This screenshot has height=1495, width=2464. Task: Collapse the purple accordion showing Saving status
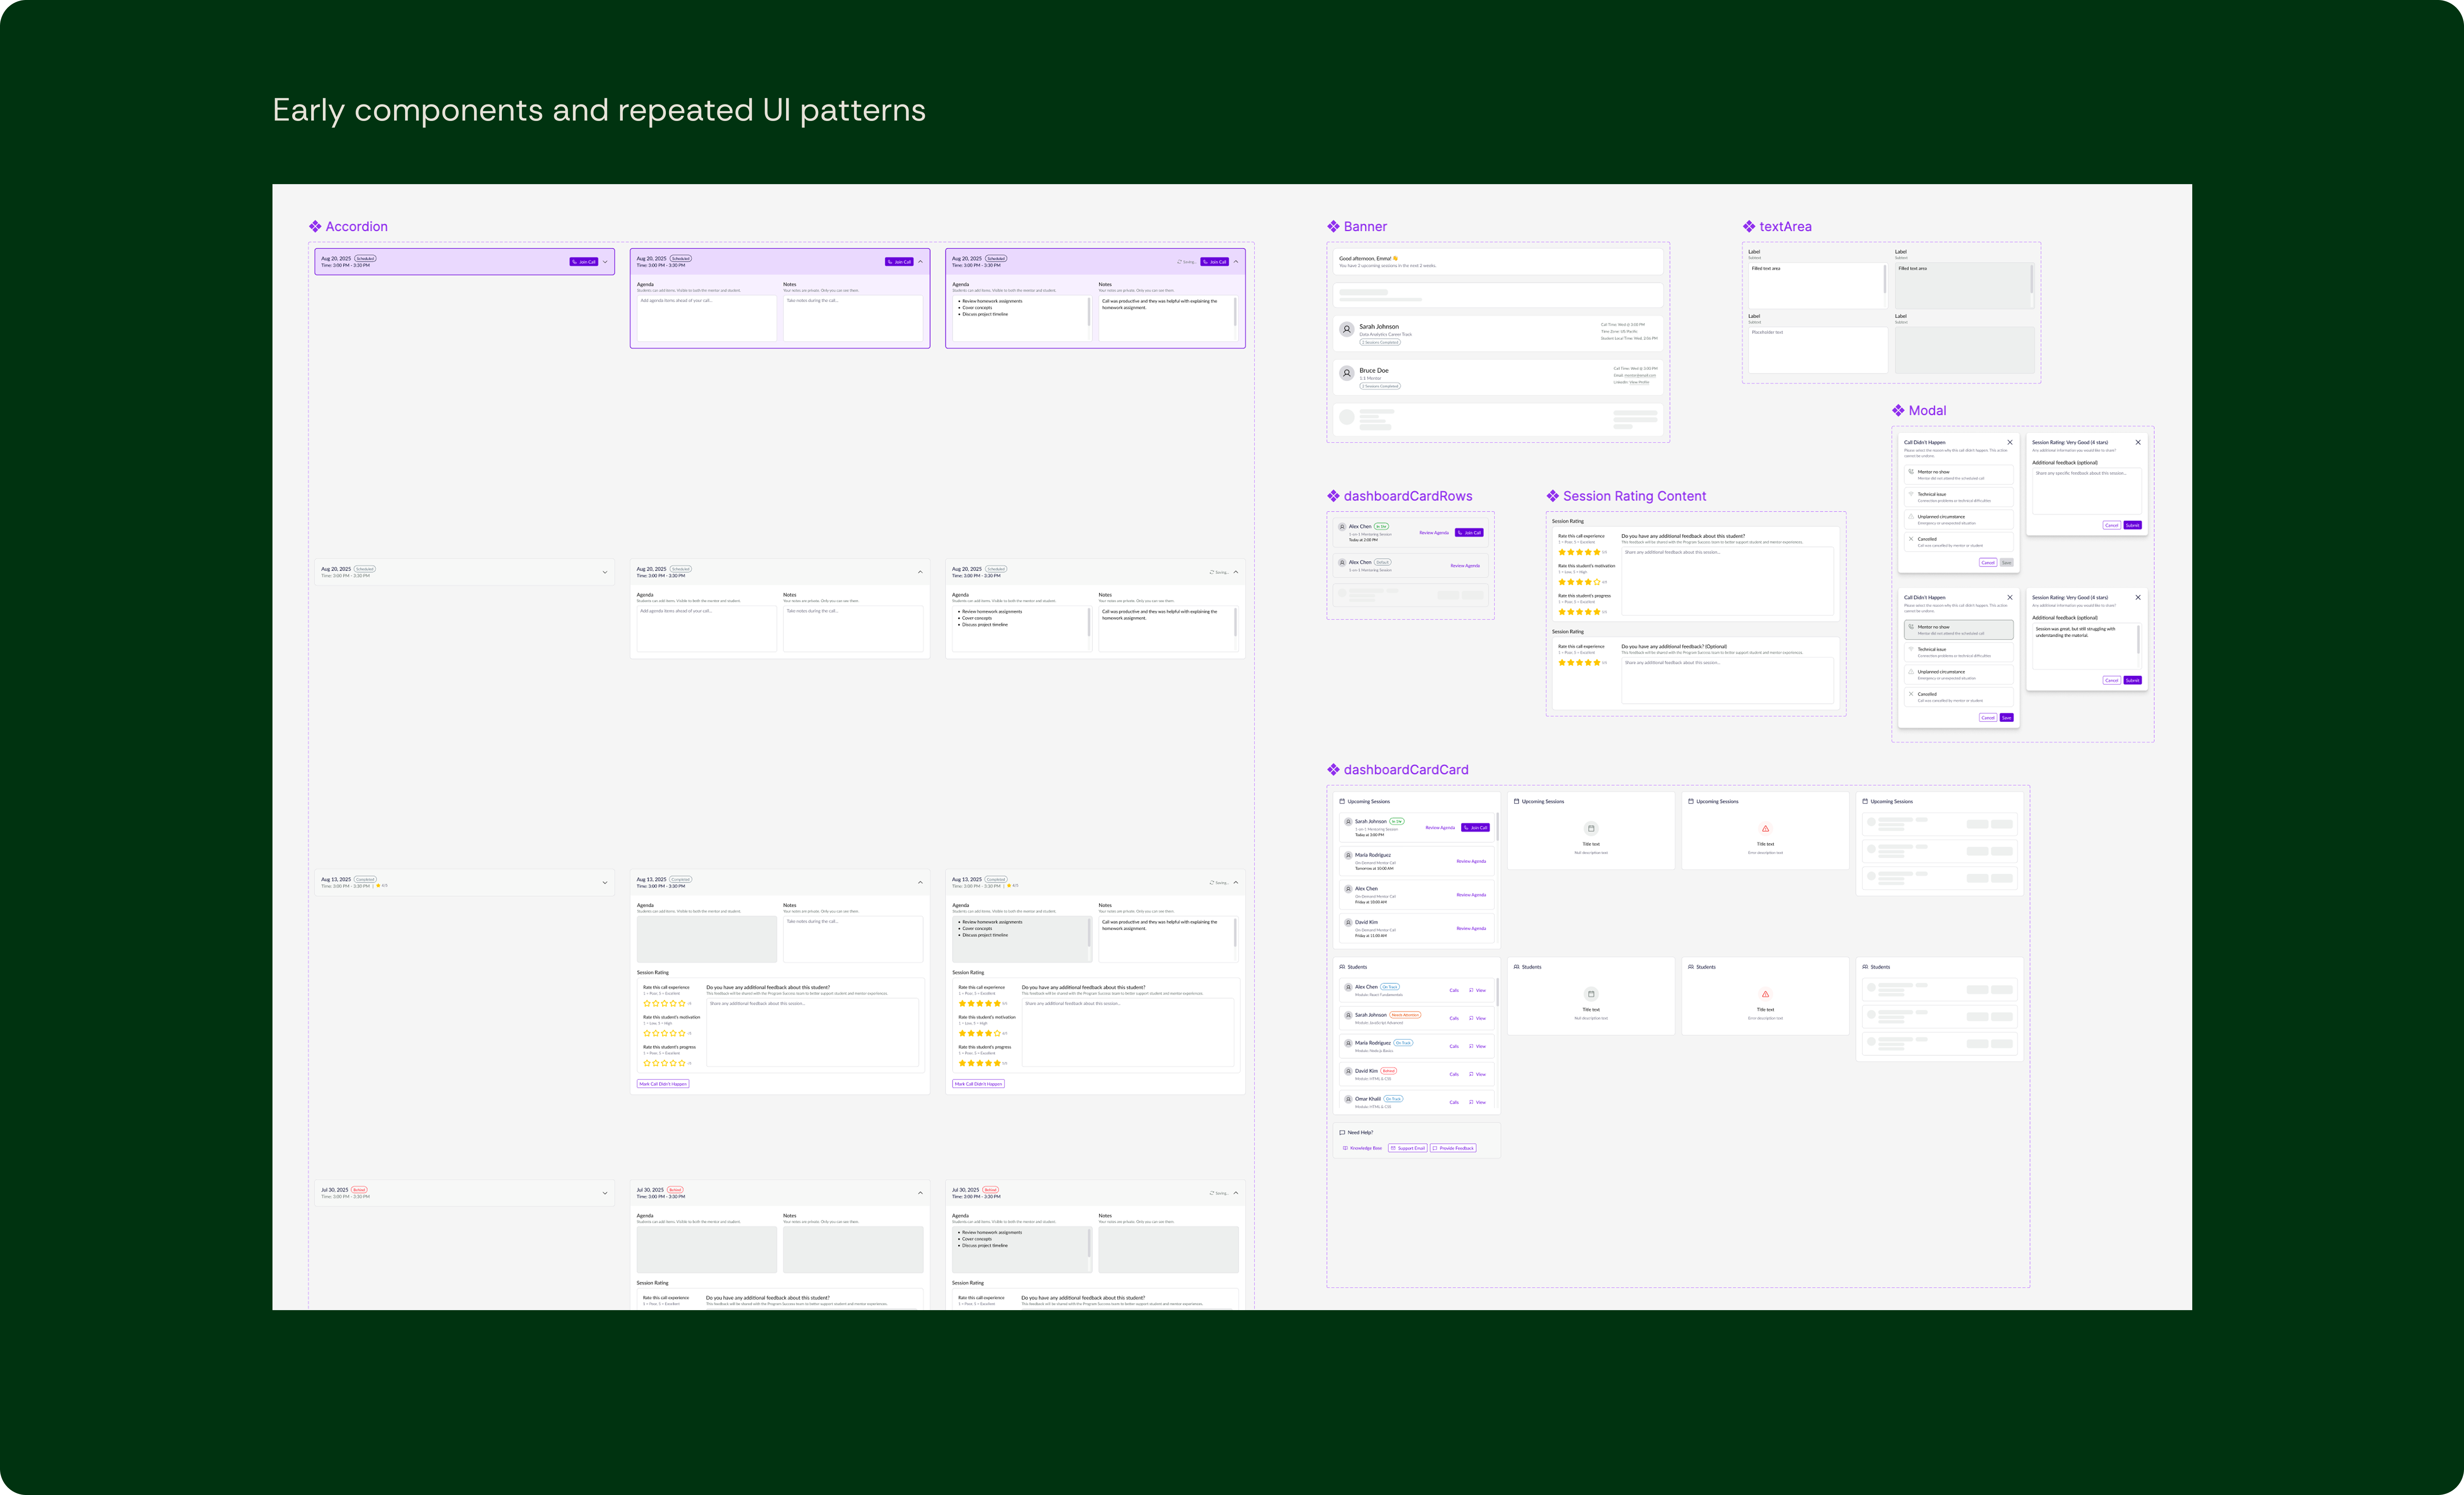[x=1236, y=262]
